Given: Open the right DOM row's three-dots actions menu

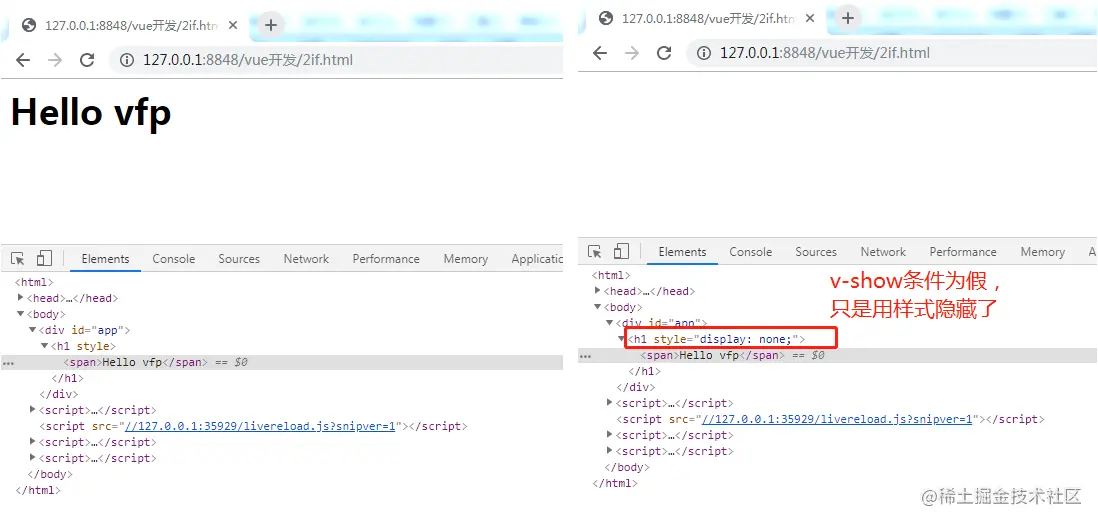Looking at the screenshot, I should 585,356.
